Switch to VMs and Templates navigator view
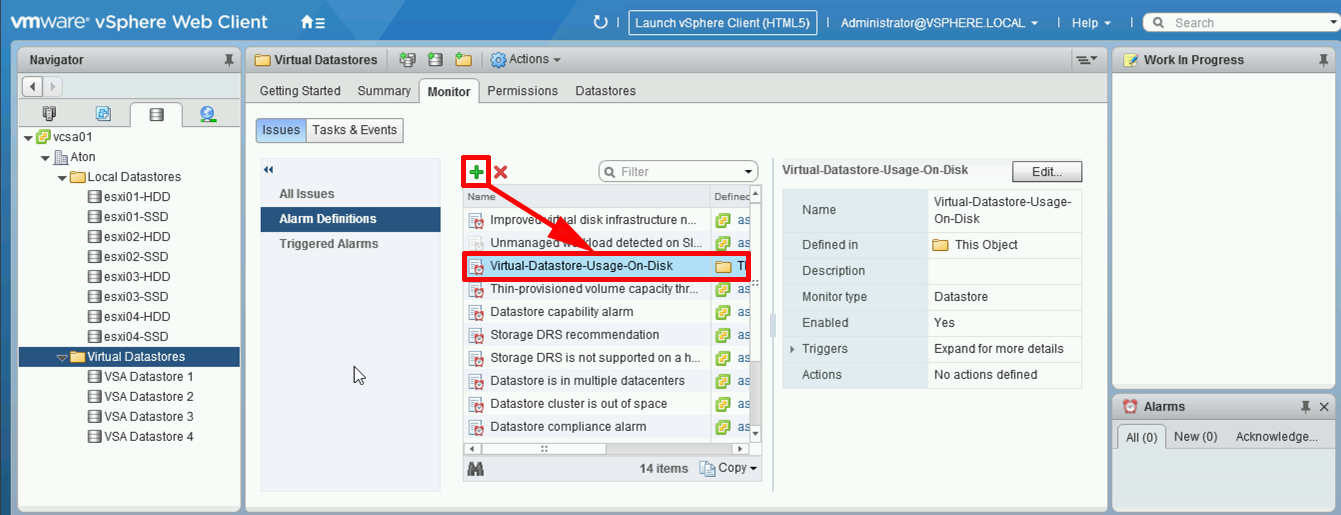This screenshot has width=1341, height=515. [102, 113]
